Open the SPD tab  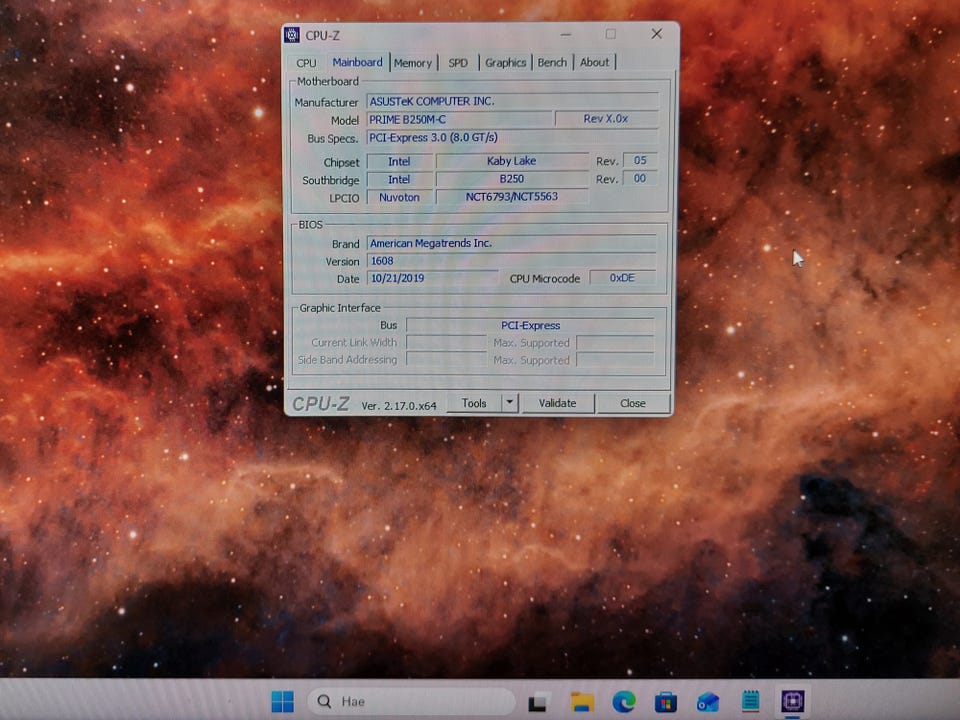coord(458,63)
